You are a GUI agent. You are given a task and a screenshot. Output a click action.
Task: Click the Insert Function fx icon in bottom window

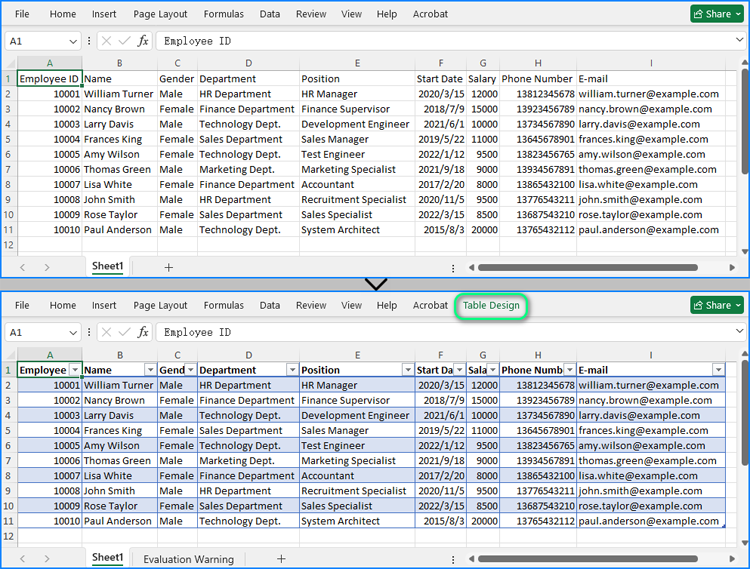(143, 332)
